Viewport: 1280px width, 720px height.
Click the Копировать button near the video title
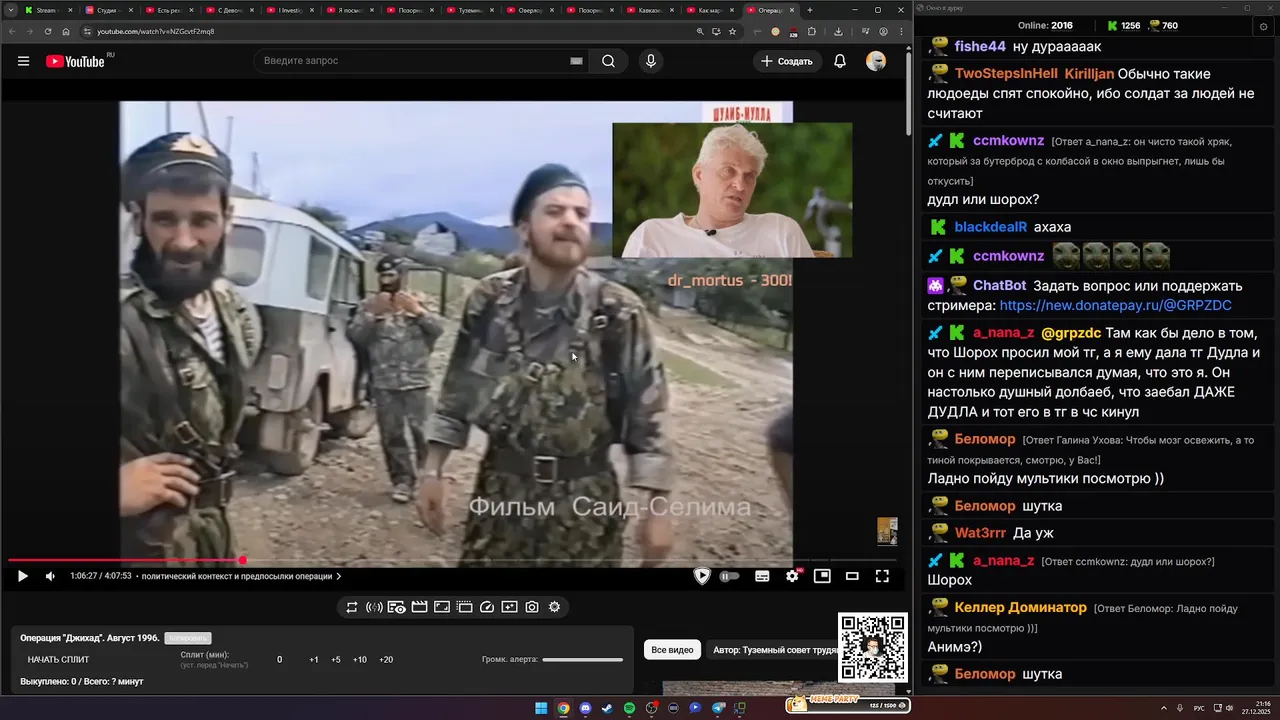(x=188, y=638)
